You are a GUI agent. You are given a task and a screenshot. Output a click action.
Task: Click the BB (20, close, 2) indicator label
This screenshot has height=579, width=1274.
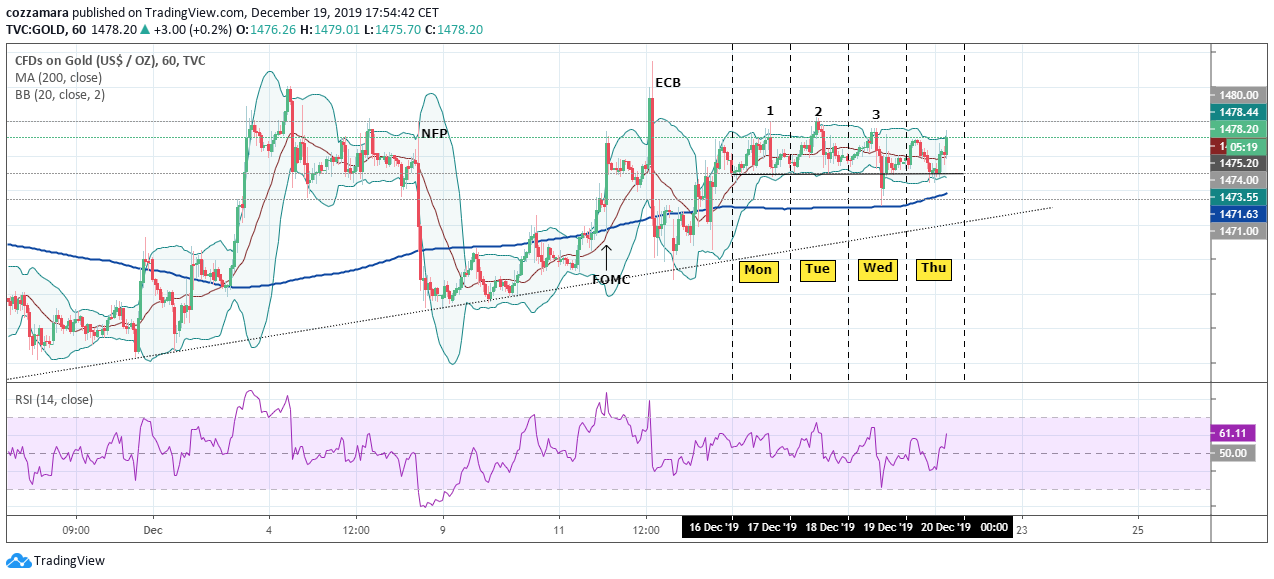[x=60, y=95]
